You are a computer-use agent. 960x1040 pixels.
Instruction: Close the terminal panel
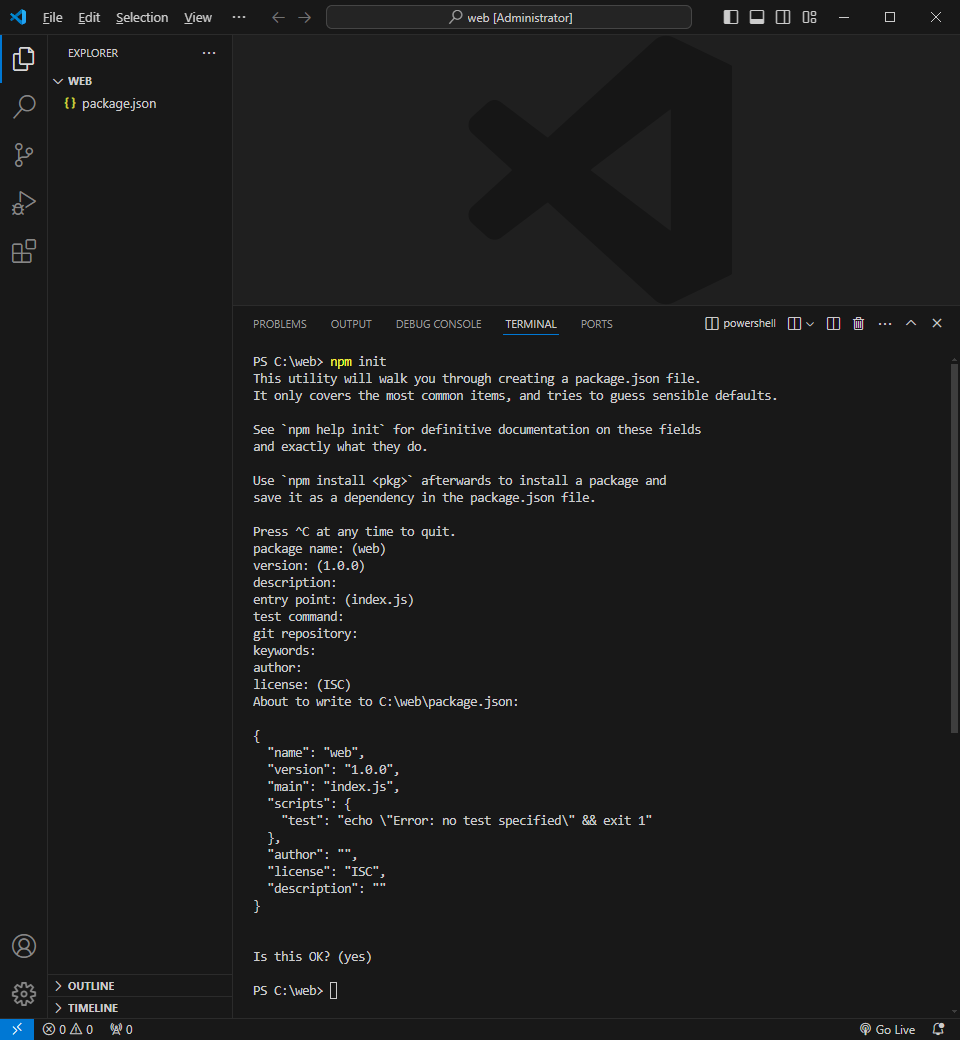937,323
